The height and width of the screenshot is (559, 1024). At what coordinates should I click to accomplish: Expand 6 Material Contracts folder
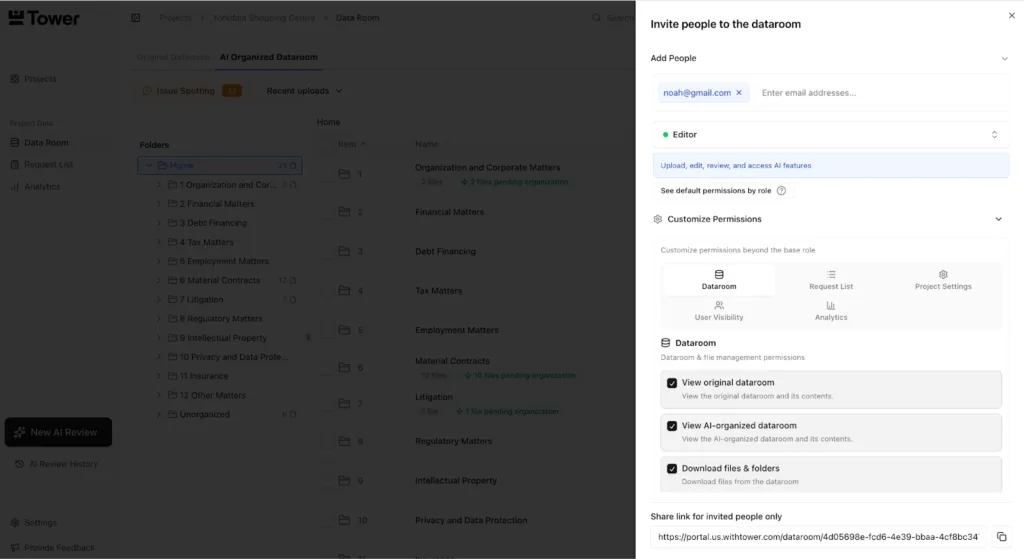click(159, 280)
